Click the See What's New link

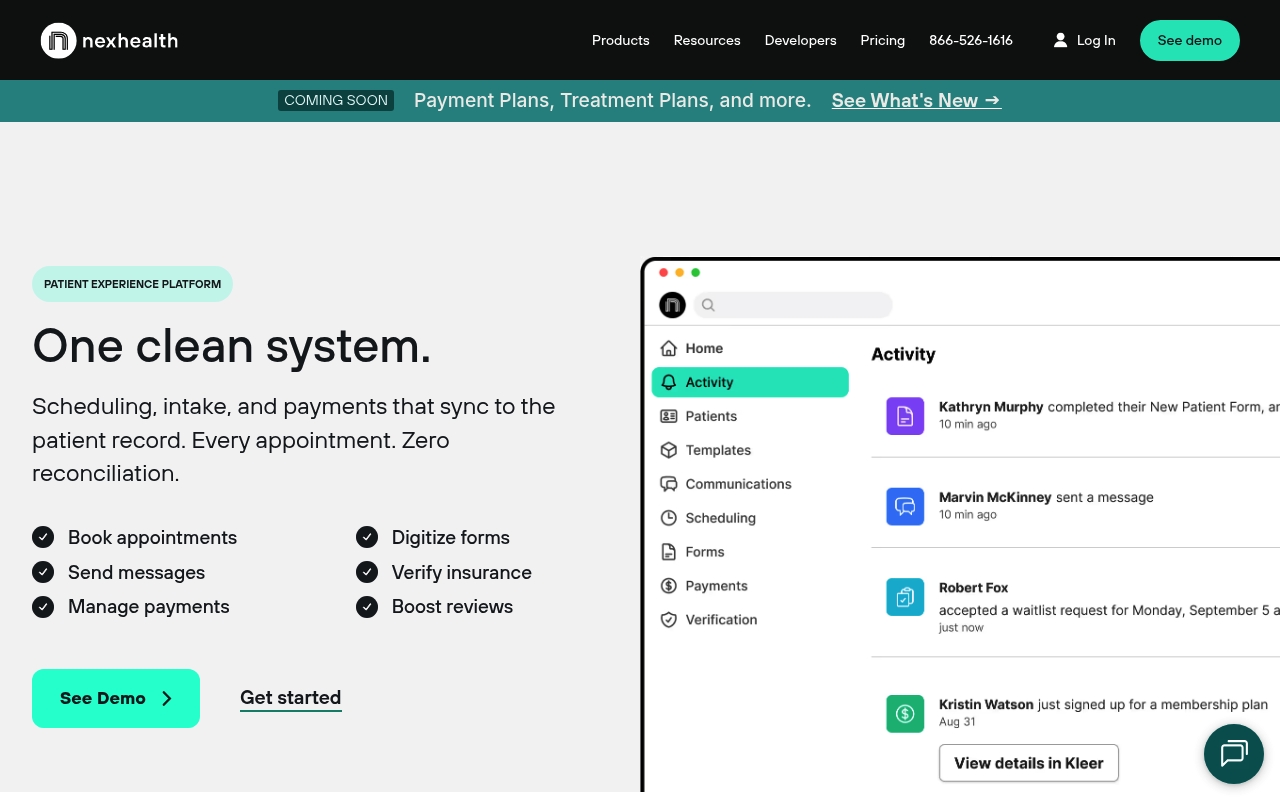[x=917, y=100]
